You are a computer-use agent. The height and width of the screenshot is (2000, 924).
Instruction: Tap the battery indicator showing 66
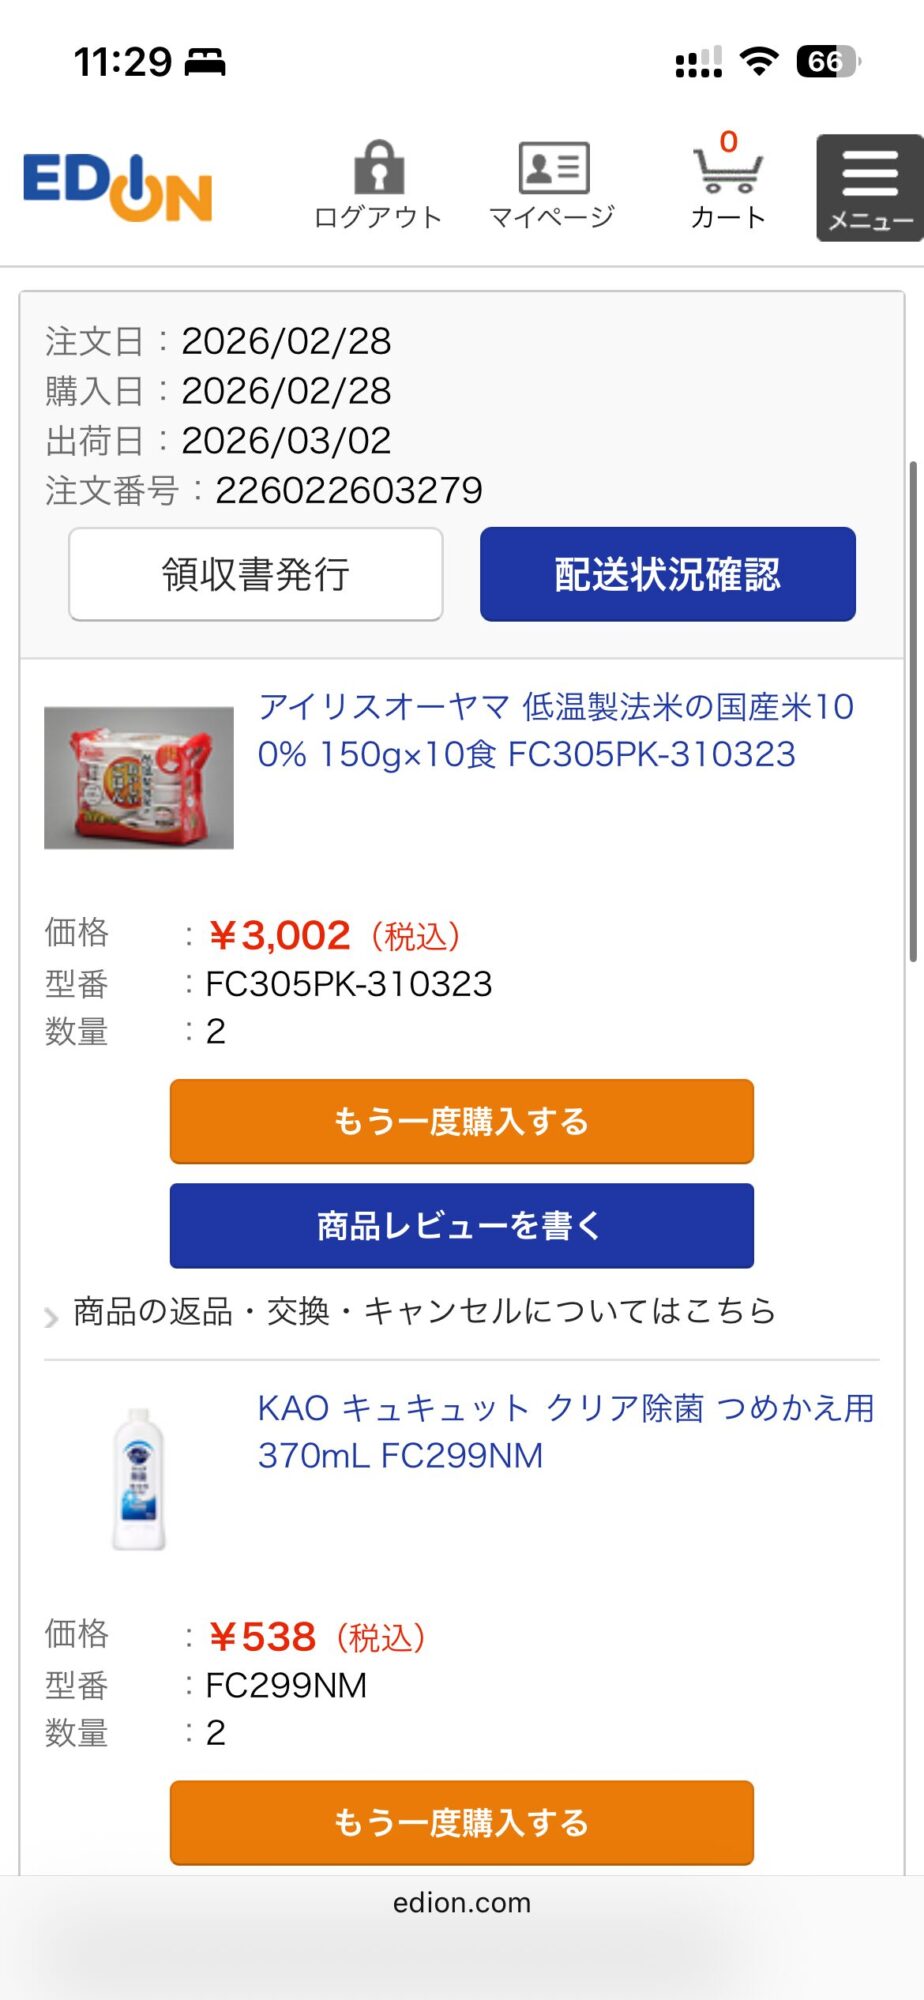(827, 62)
